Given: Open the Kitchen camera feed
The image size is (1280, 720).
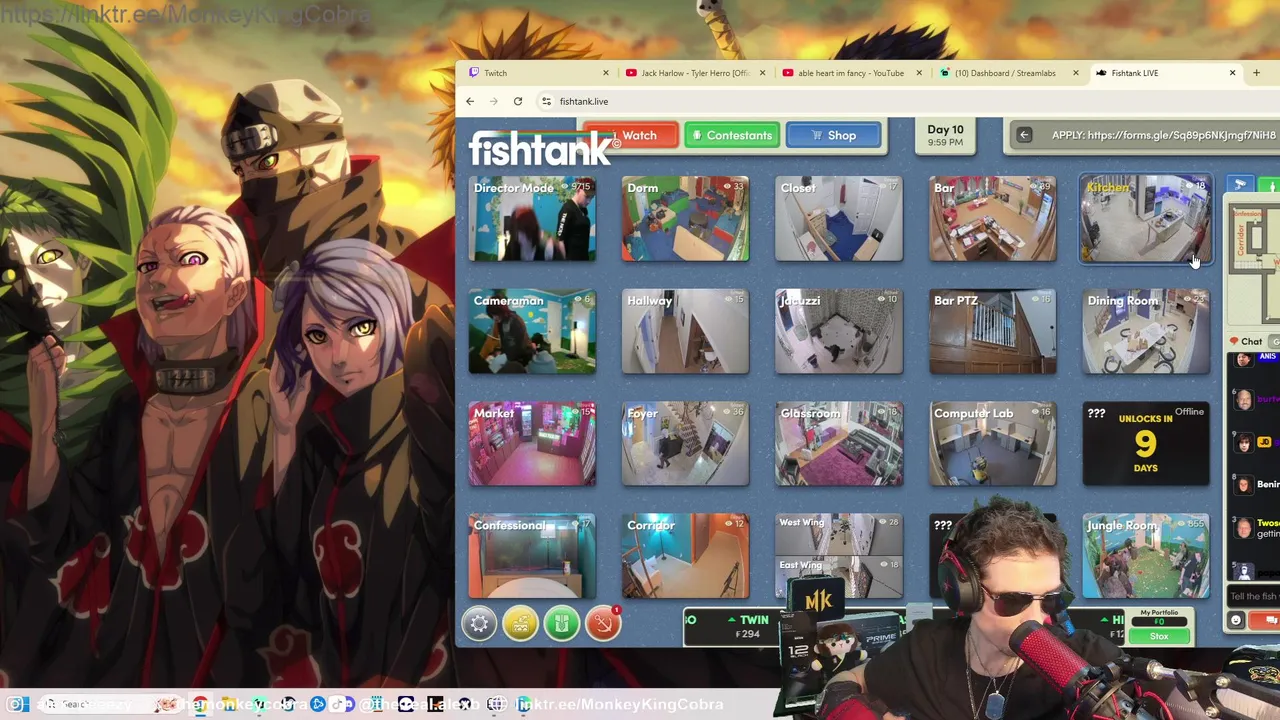Looking at the screenshot, I should pyautogui.click(x=1146, y=219).
